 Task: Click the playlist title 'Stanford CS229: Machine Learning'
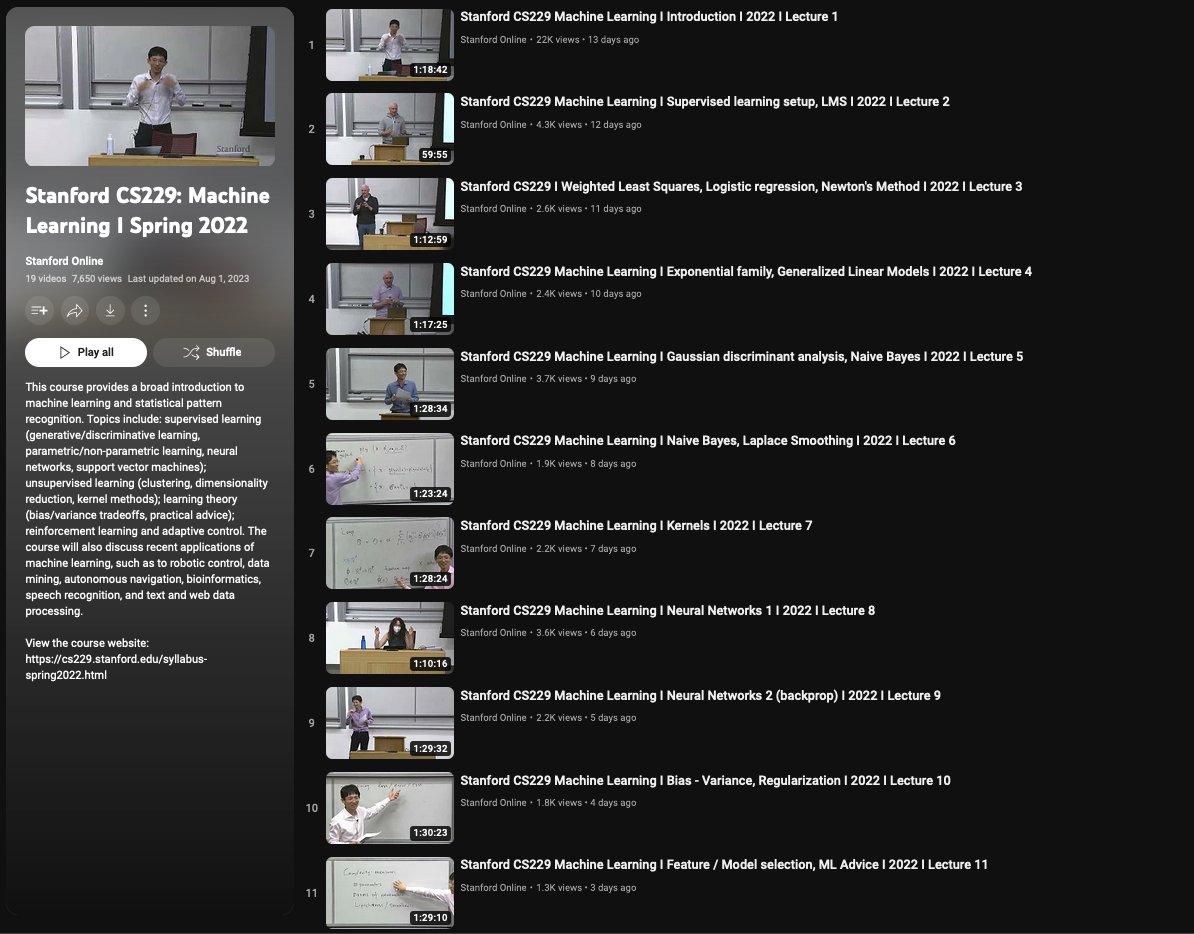point(147,211)
